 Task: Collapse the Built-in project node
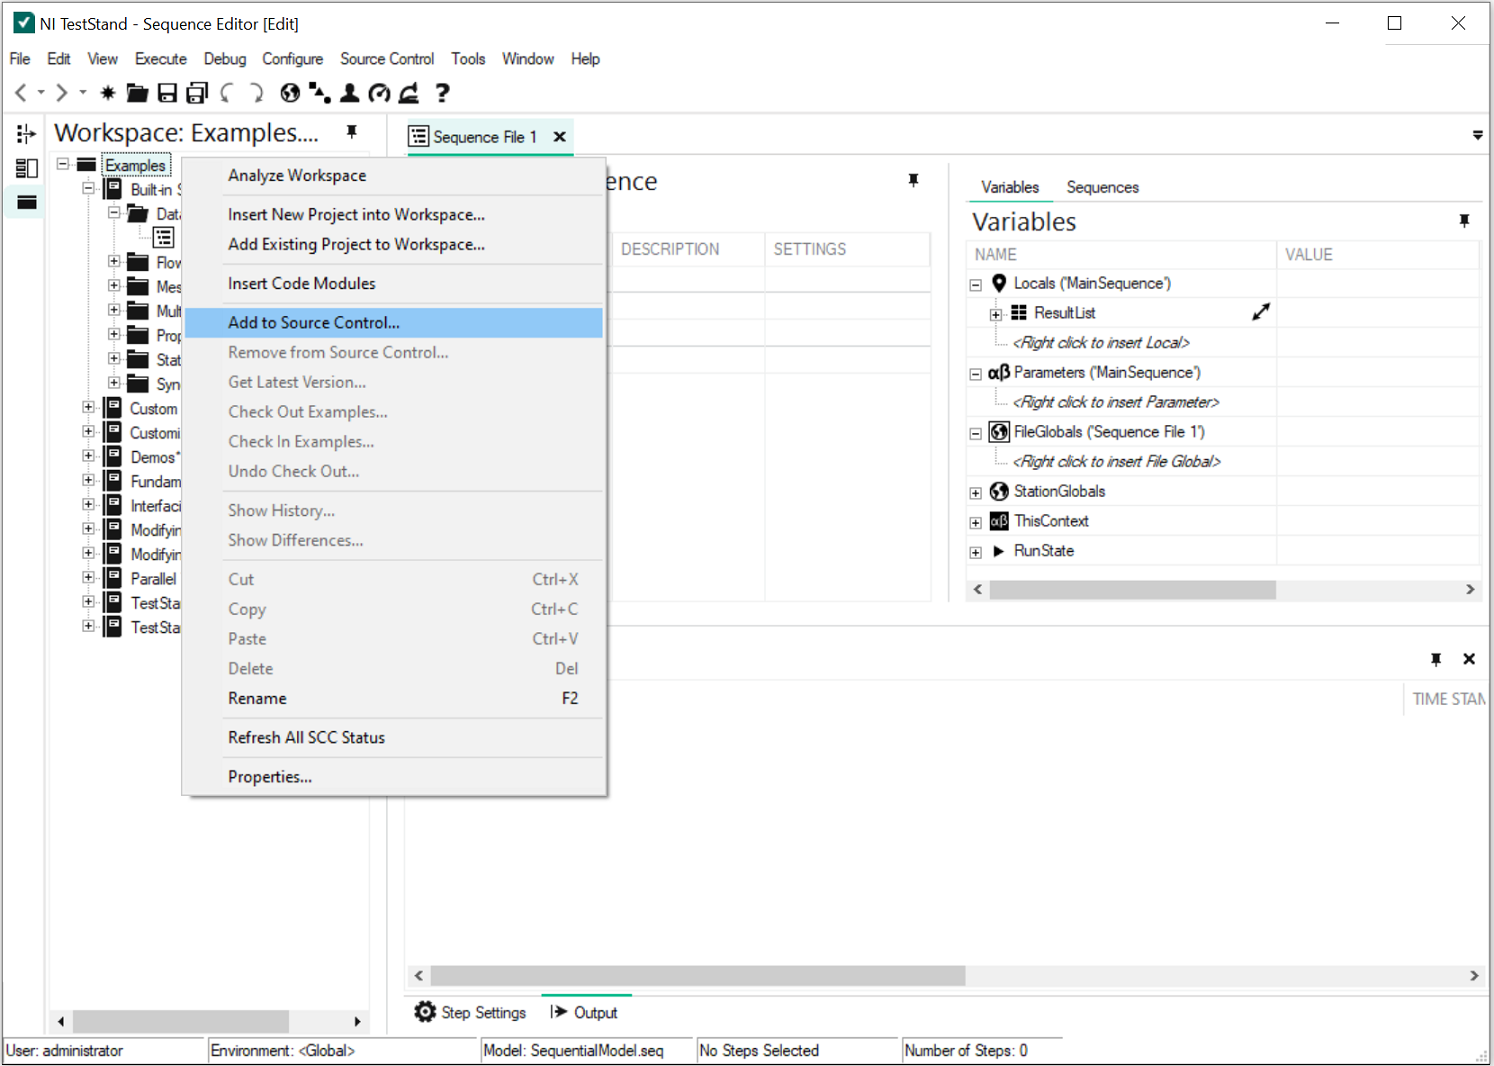point(88,188)
